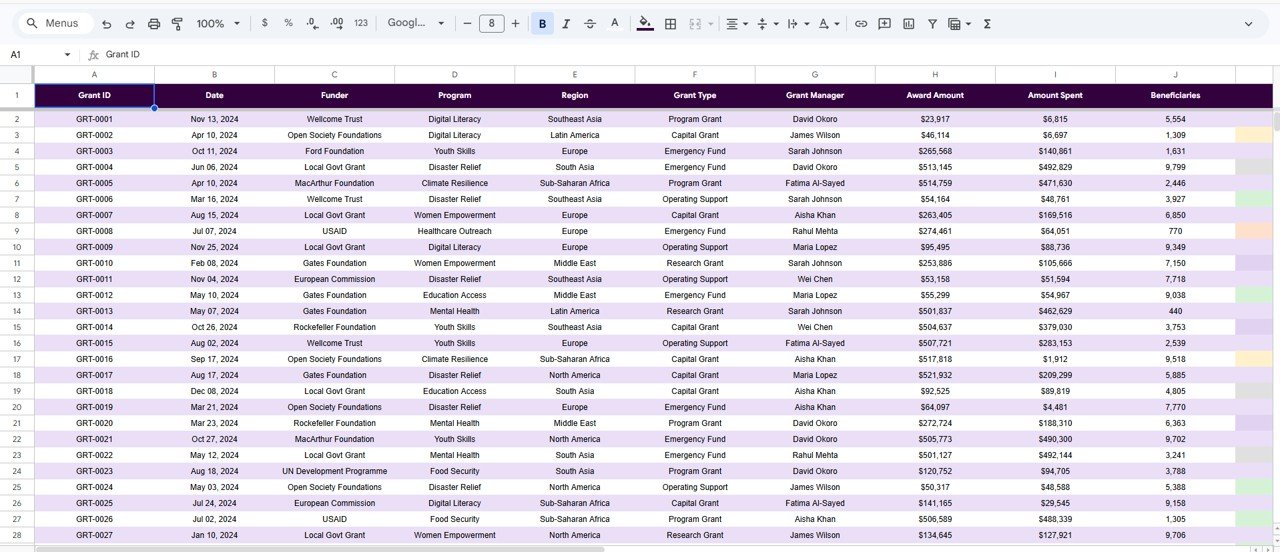
Task: Toggle italic formatting
Action: pyautogui.click(x=566, y=23)
